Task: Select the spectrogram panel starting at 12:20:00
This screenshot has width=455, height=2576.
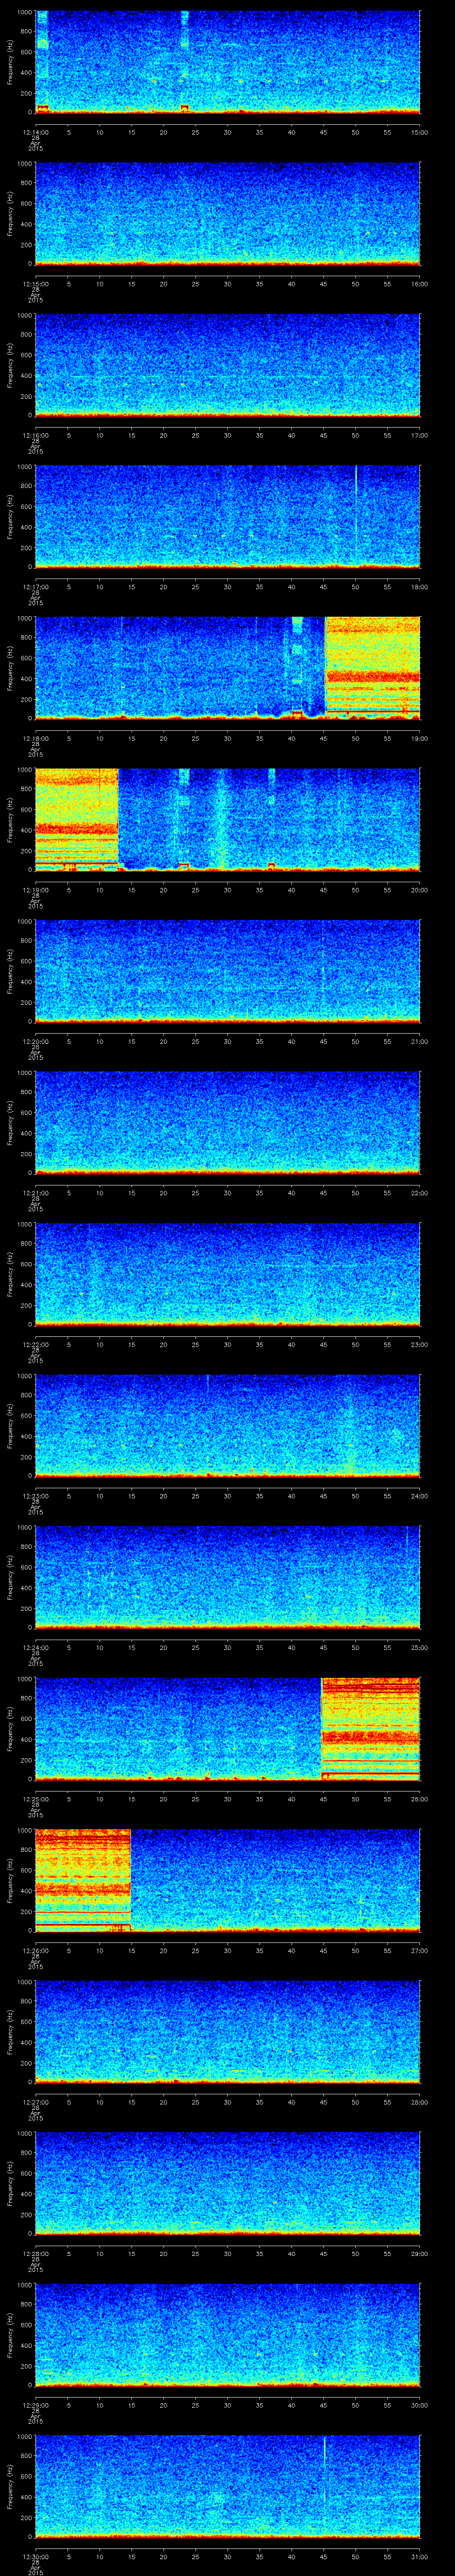Action: pyautogui.click(x=227, y=971)
